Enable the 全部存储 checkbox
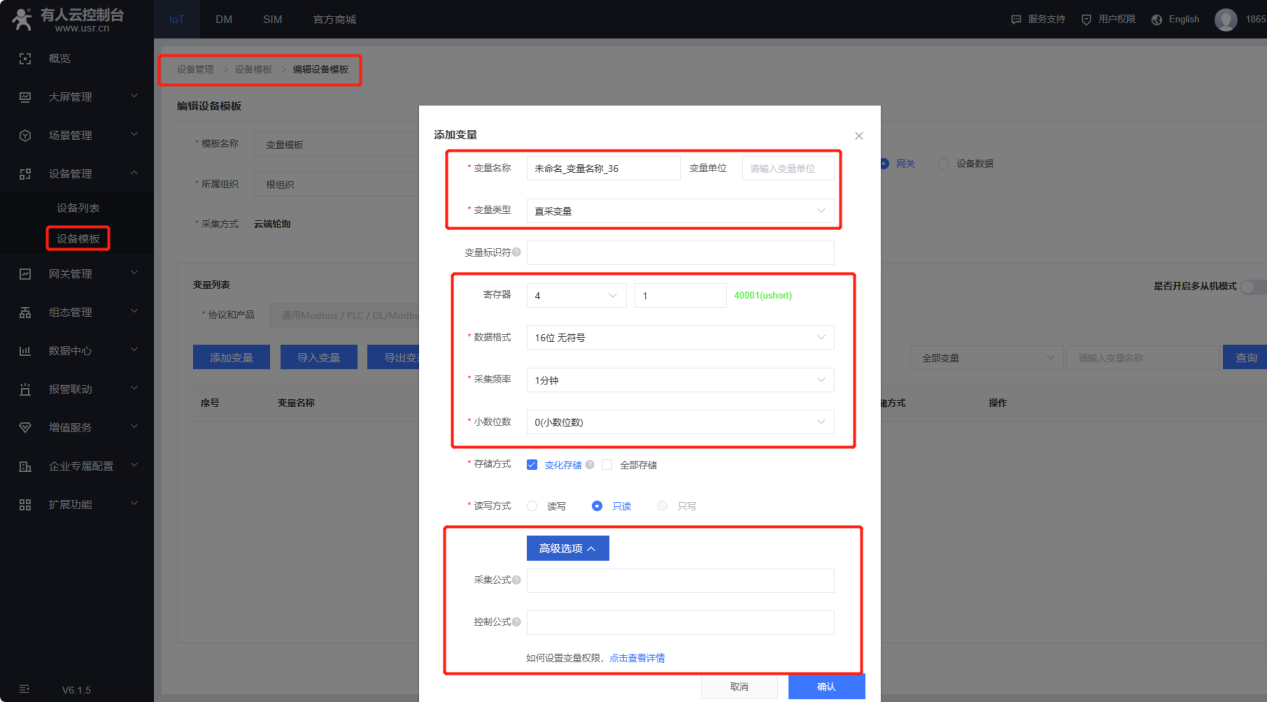This screenshot has height=702, width=1267. 606,465
